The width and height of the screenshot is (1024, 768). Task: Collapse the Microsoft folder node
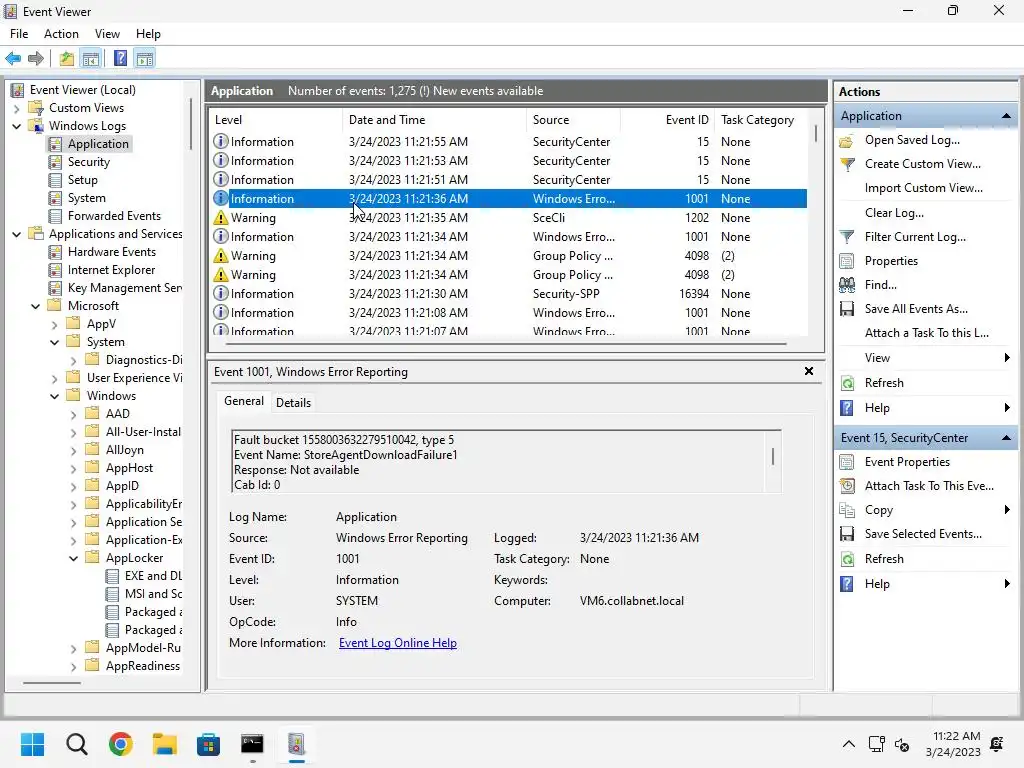pyautogui.click(x=36, y=306)
